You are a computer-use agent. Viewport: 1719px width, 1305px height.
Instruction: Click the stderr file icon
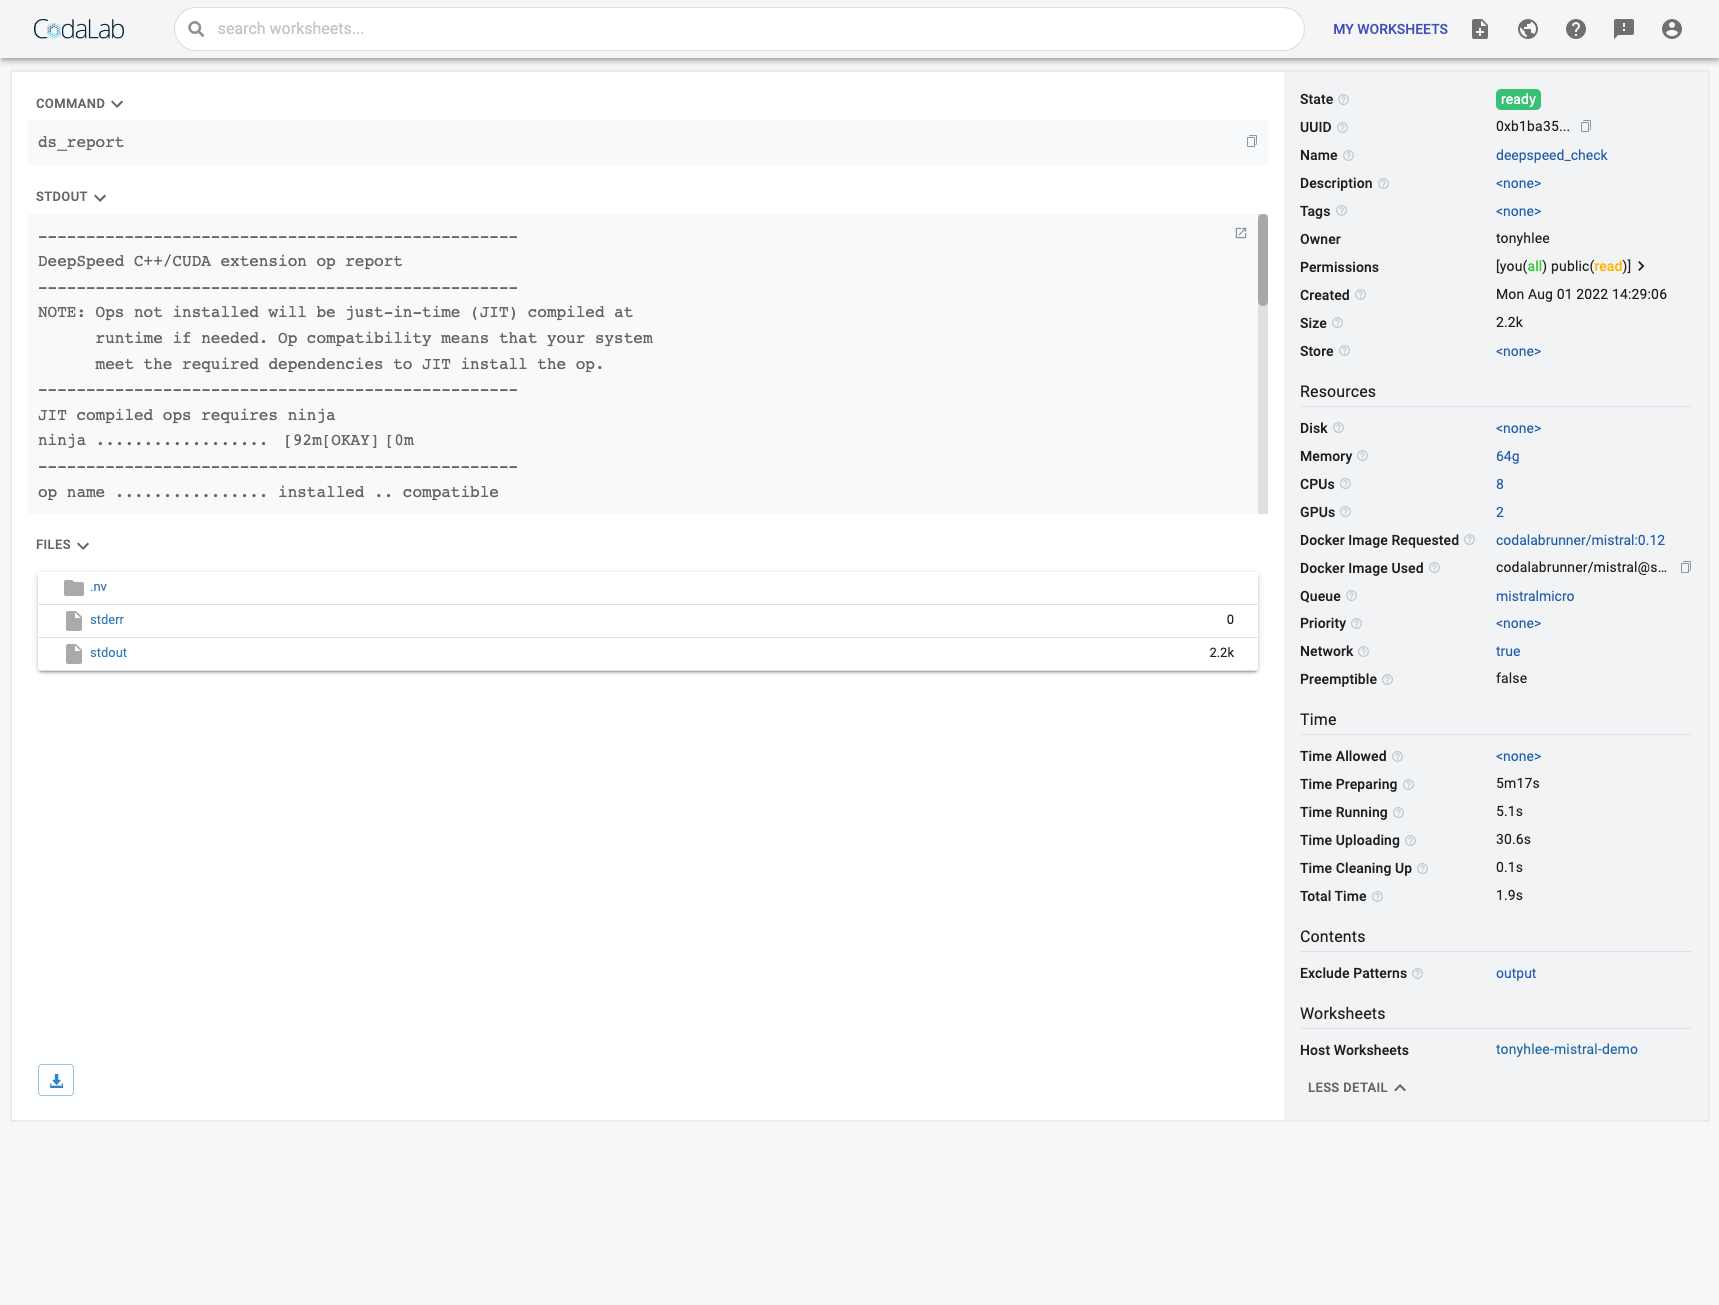click(74, 620)
